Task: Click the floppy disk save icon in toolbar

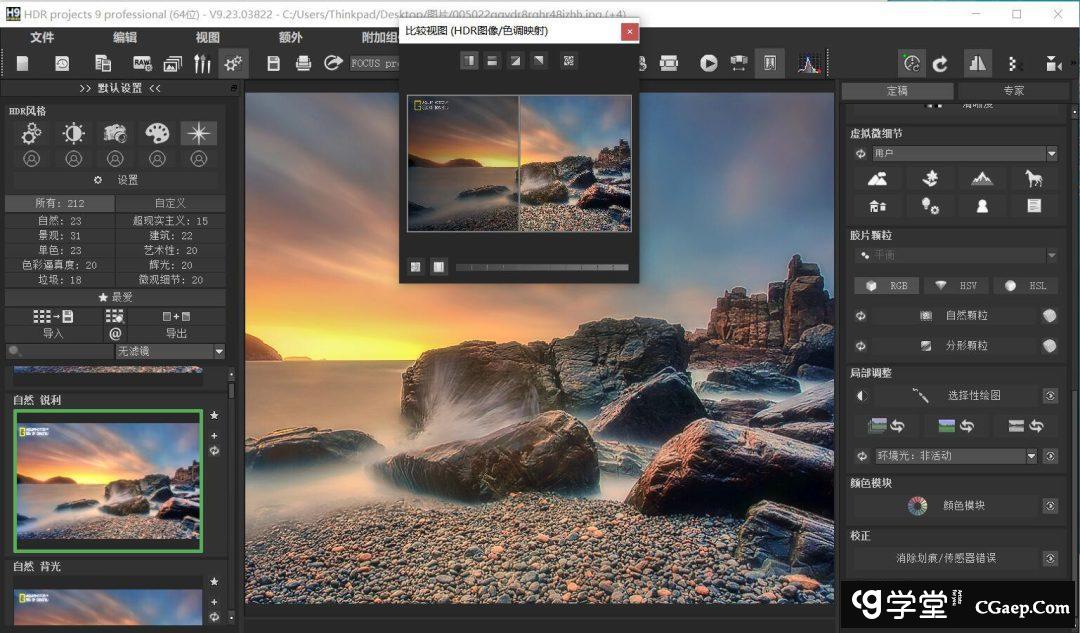Action: pyautogui.click(x=273, y=63)
